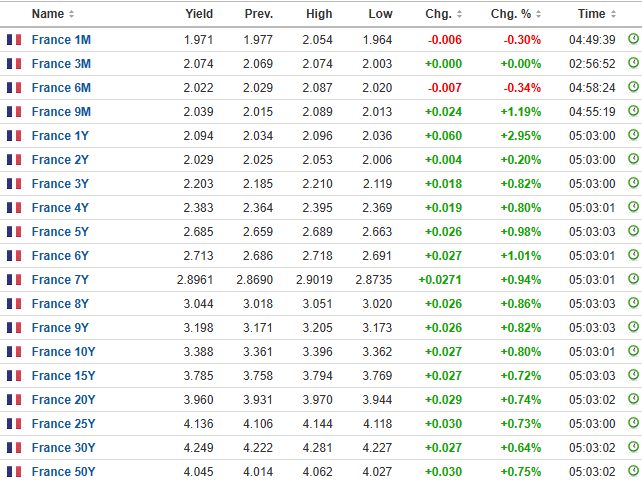Screen dimensions: 642x480
Task: Open the France 6M bond link
Action: point(61,87)
